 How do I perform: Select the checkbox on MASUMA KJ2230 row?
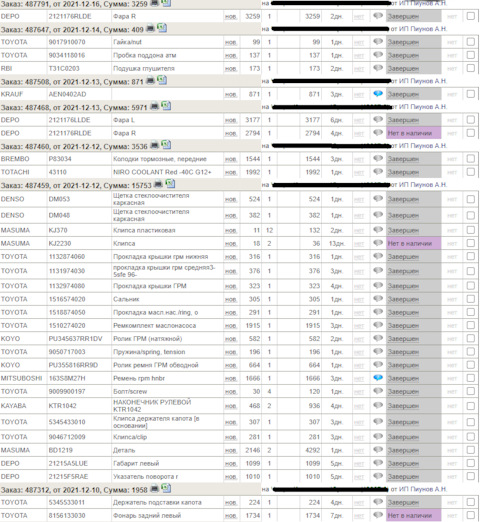pos(471,243)
